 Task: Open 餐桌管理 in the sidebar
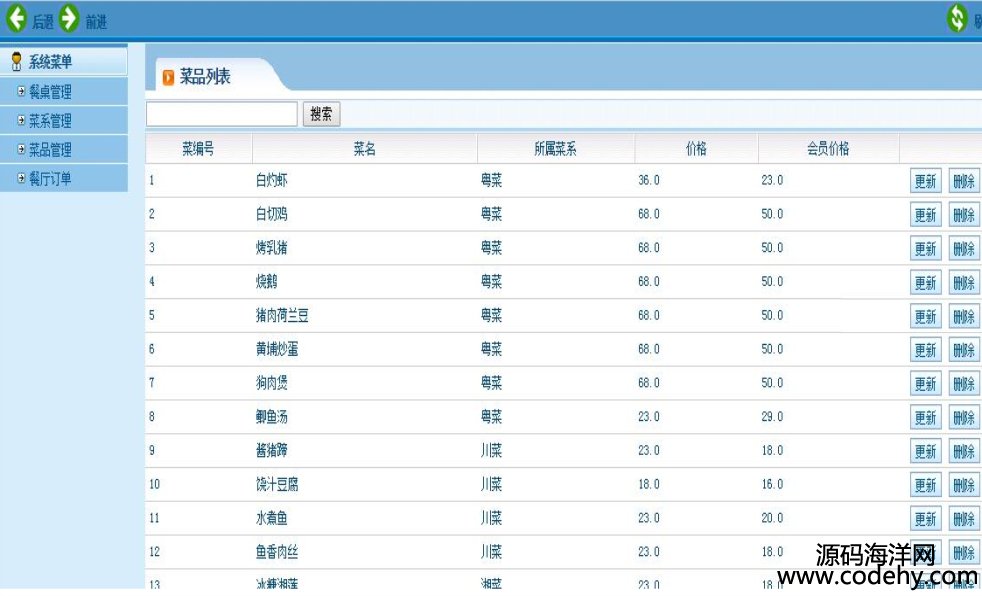50,92
